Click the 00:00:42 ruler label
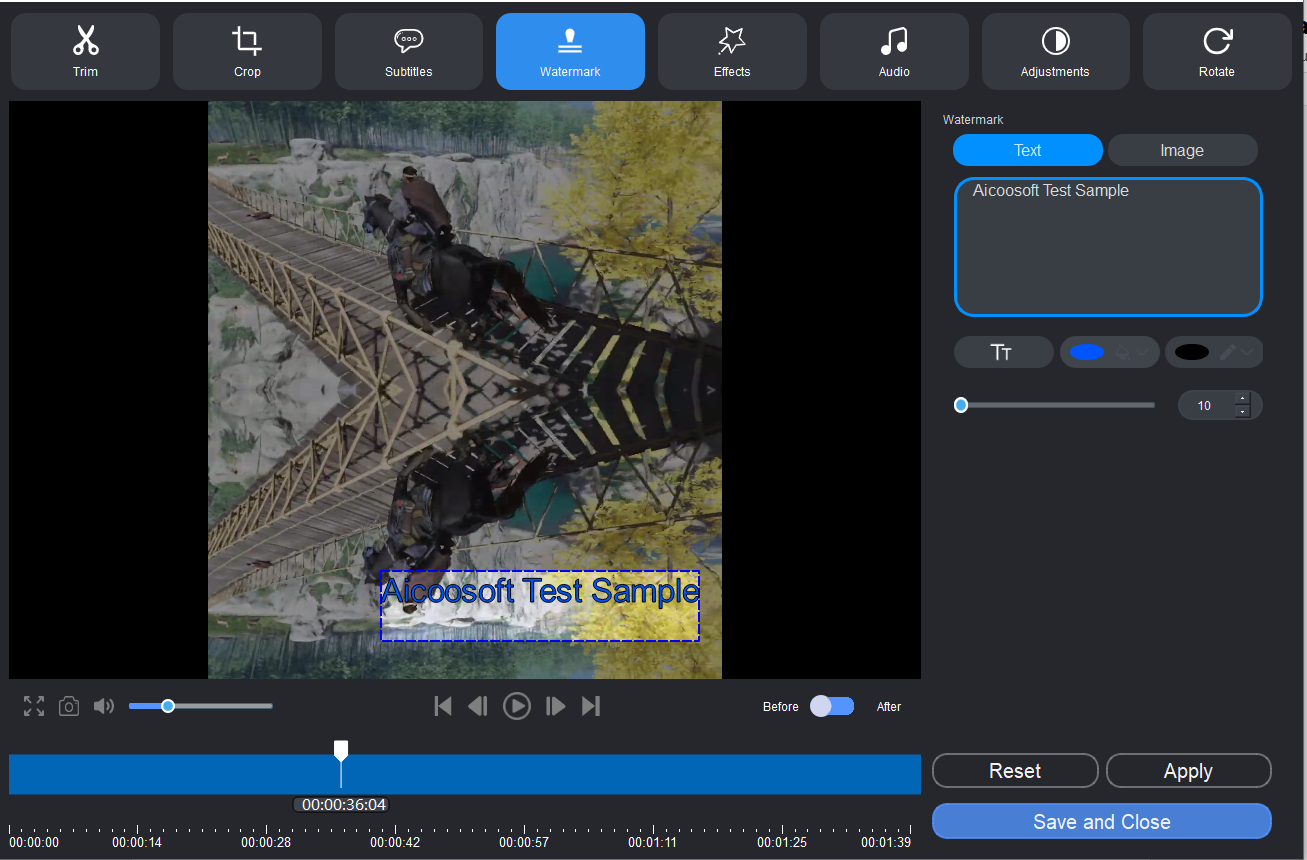This screenshot has width=1307, height=860. (394, 843)
